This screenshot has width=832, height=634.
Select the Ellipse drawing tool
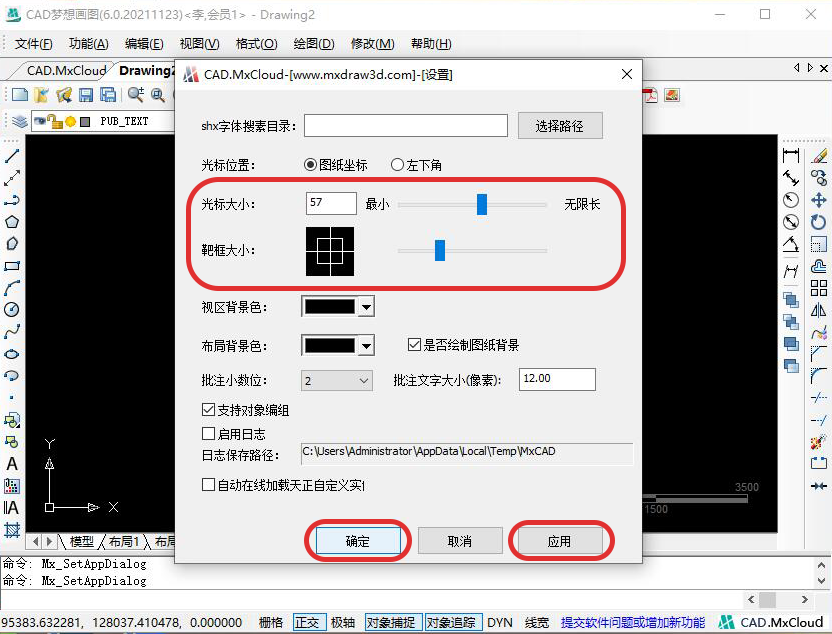pyautogui.click(x=12, y=354)
